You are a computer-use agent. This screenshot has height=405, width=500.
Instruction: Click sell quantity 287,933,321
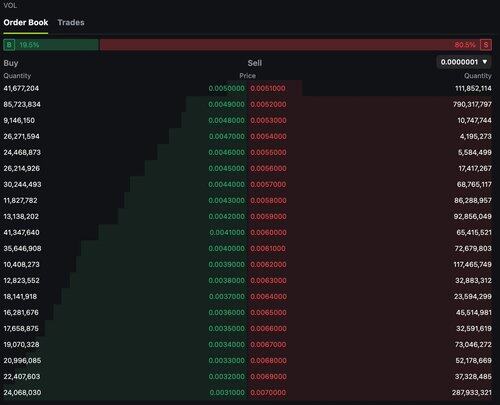click(x=472, y=392)
